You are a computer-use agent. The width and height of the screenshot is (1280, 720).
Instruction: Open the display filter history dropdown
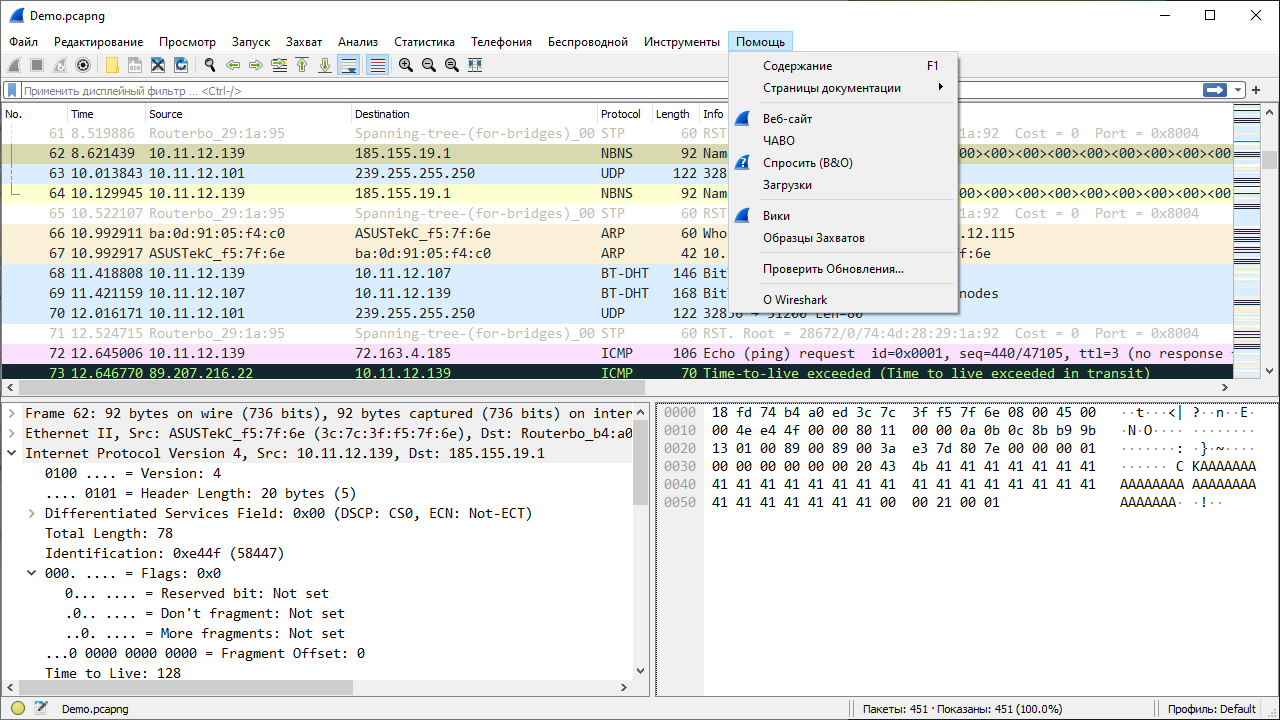click(1239, 90)
